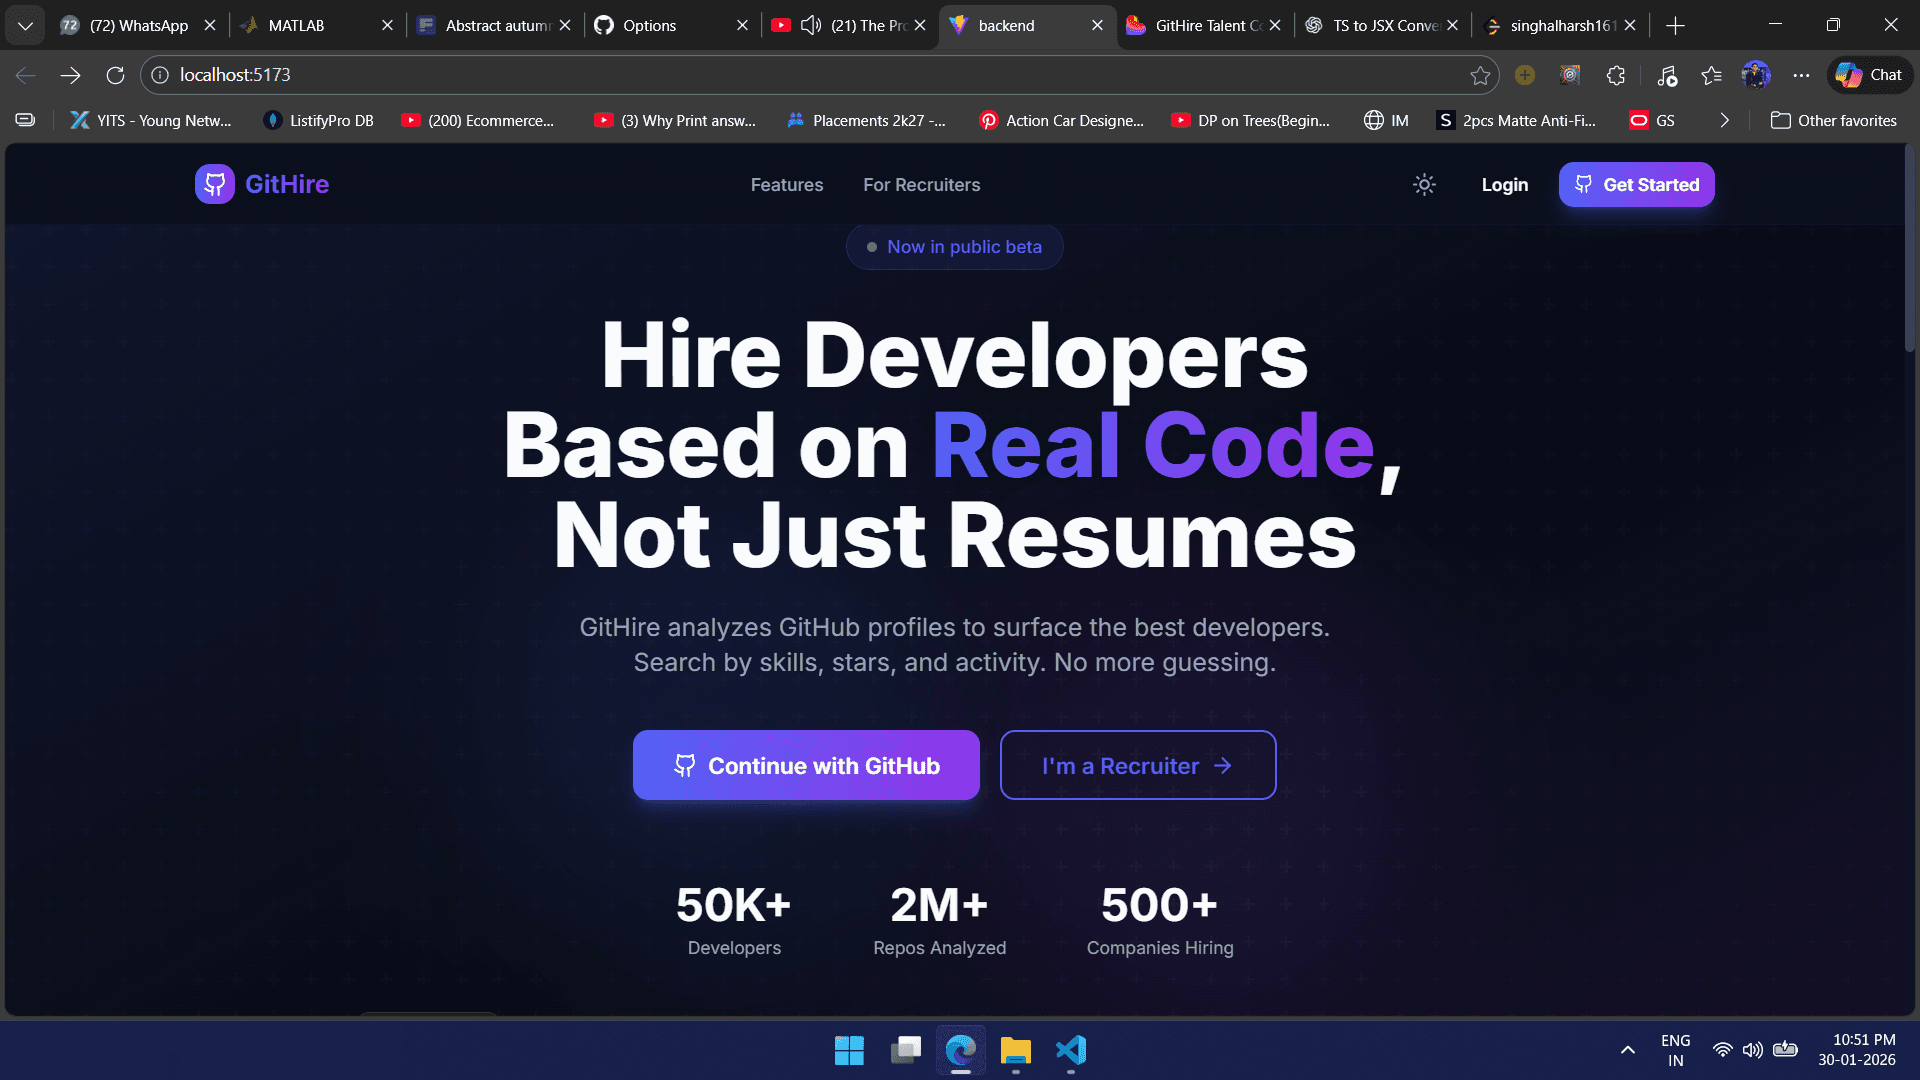Open 2pcs Matte Anti-Fi... bookmark
The width and height of the screenshot is (1920, 1080).
pyautogui.click(x=1516, y=121)
